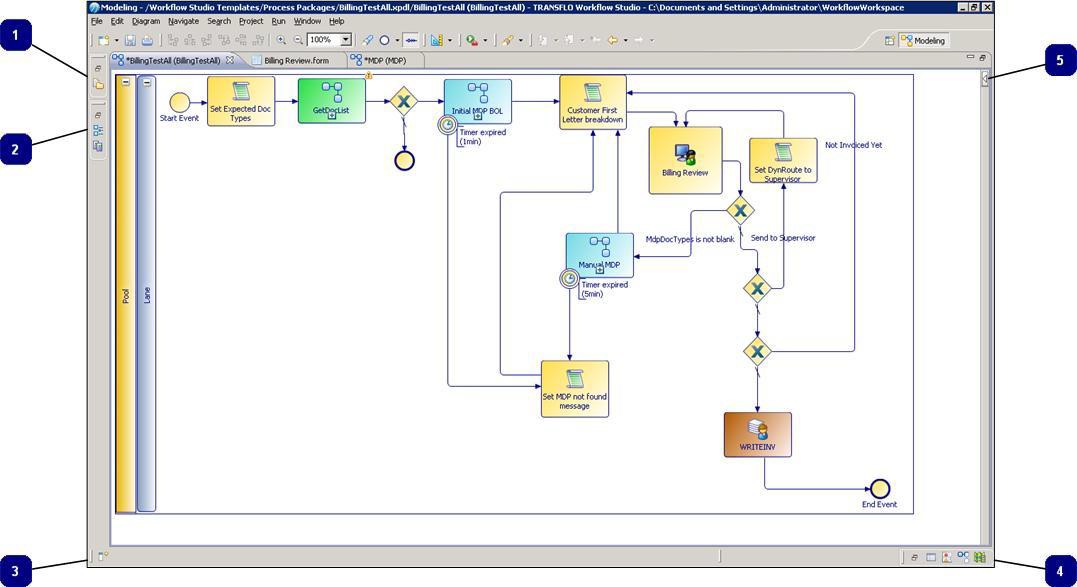Open the New item dropdown arrow in toolbar
This screenshot has width=1077, height=587.
(116, 41)
